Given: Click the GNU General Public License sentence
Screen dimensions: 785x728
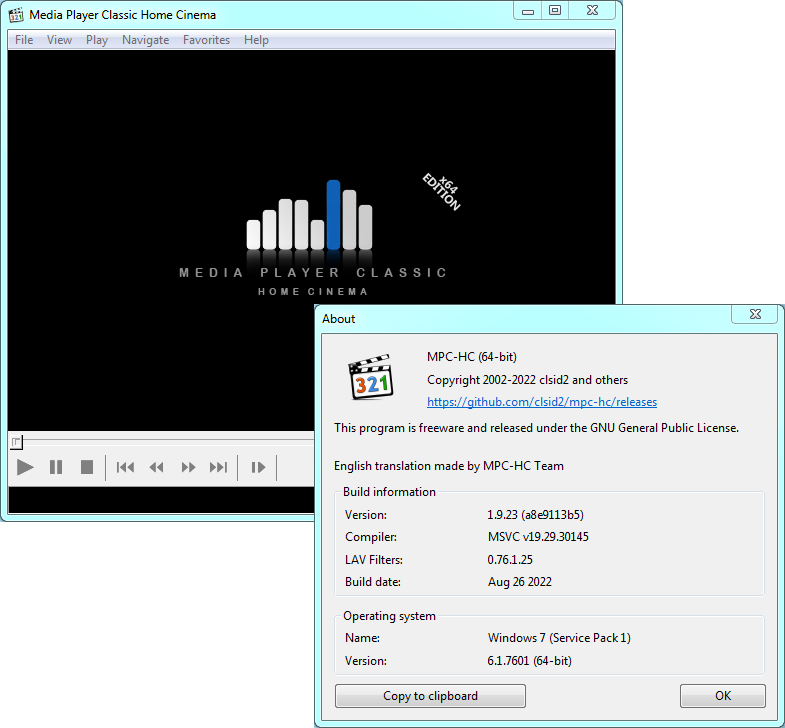Looking at the screenshot, I should [536, 428].
